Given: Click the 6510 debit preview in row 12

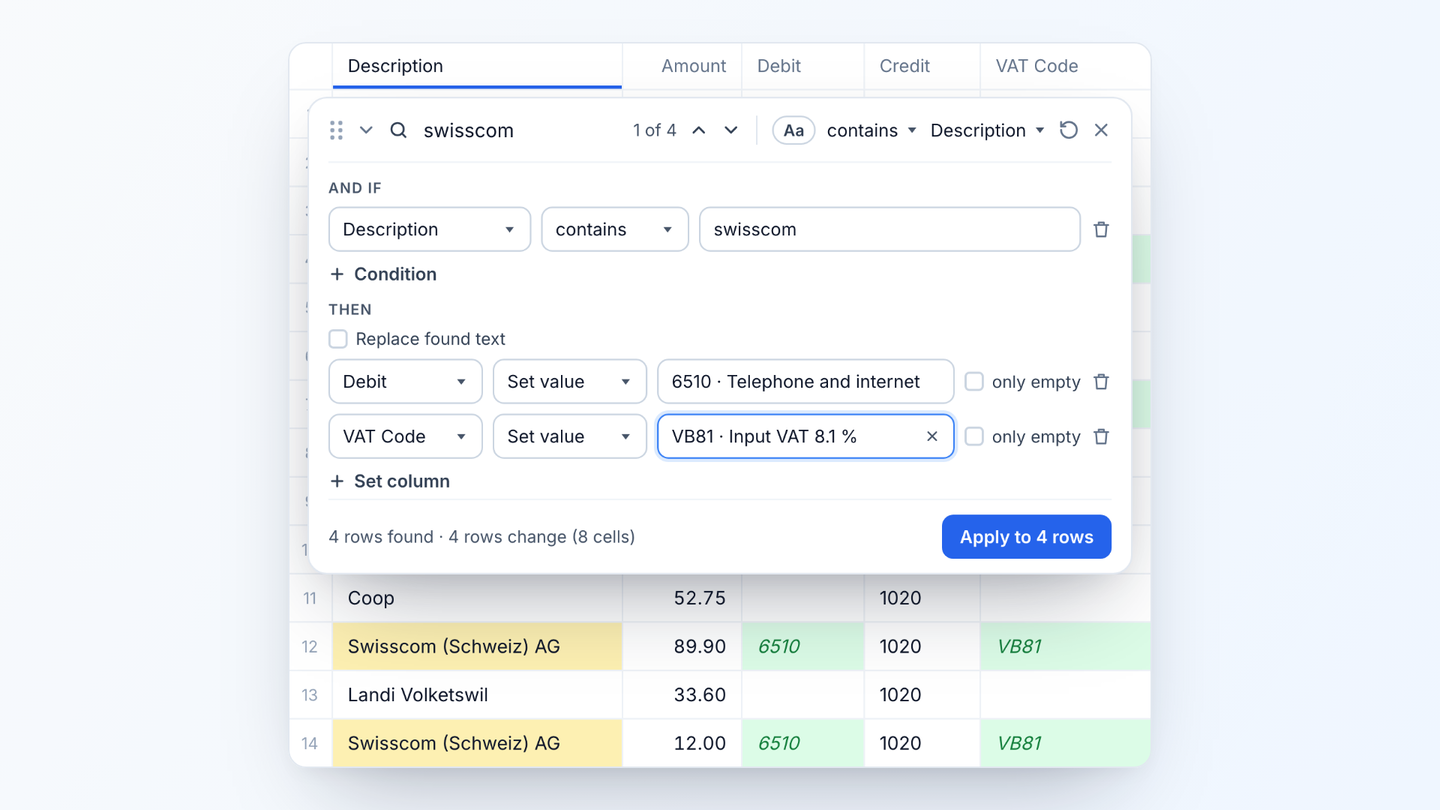Looking at the screenshot, I should (x=803, y=646).
